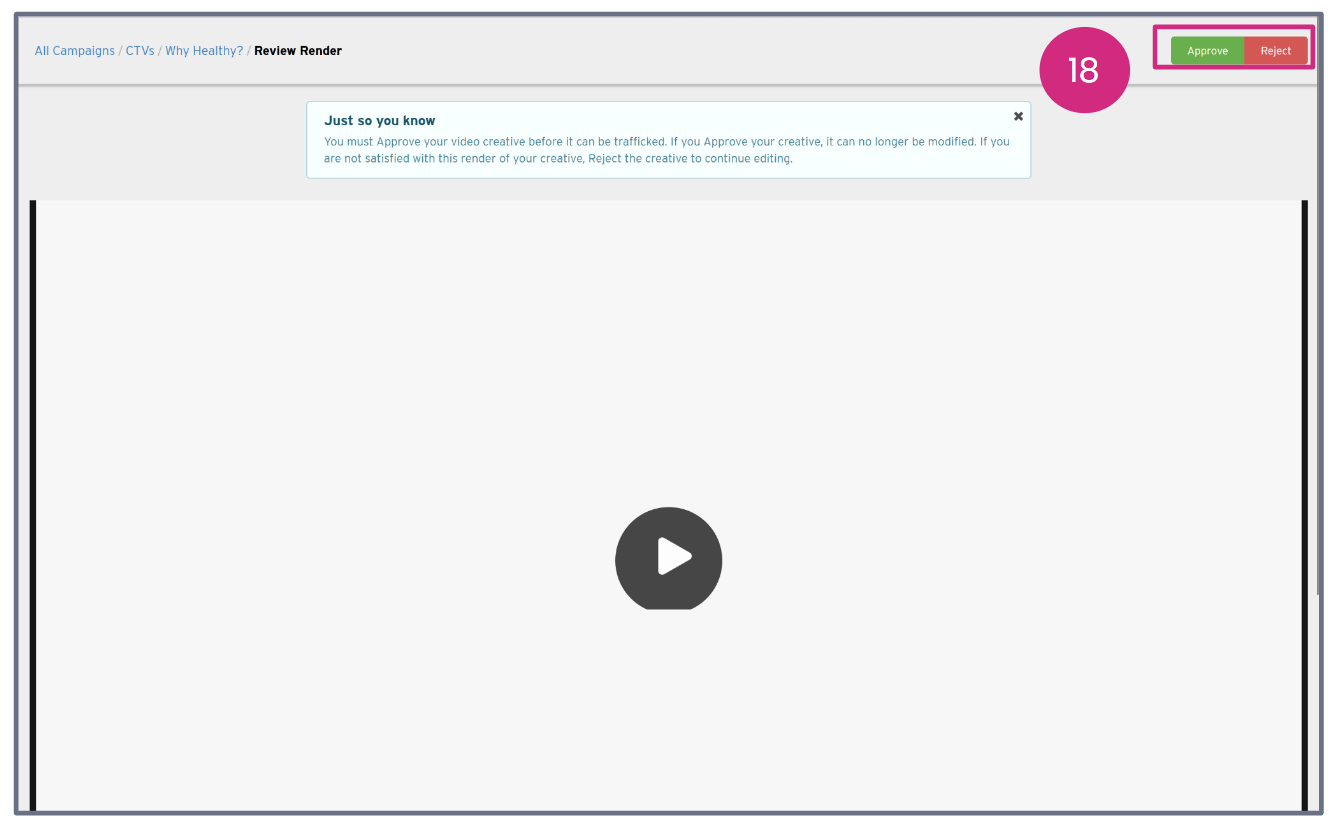Click the Review Render breadcrumb label
1333x822 pixels.
click(298, 51)
